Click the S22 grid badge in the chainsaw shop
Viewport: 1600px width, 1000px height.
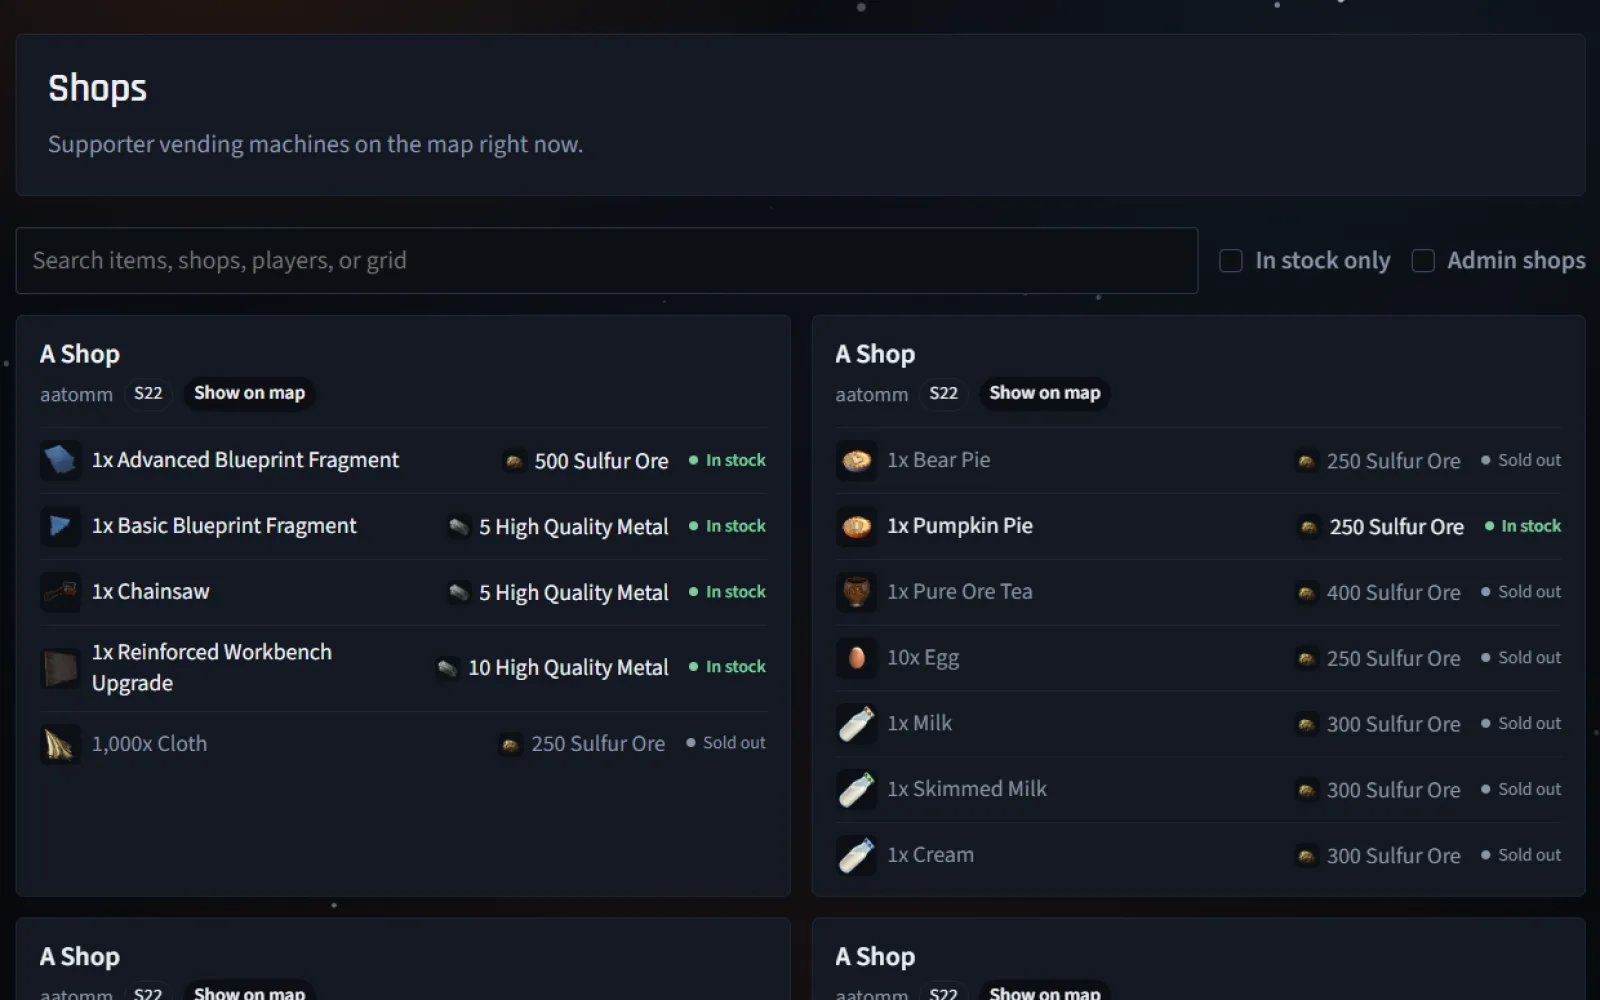pyautogui.click(x=148, y=393)
